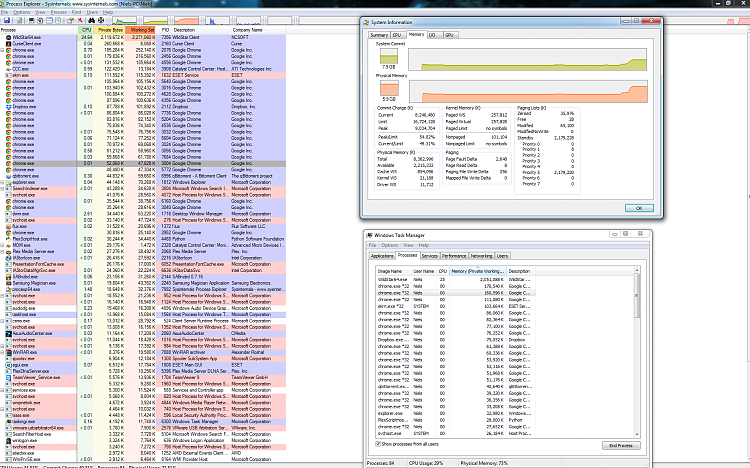Open the Options menu in Process Explorer
Viewport: 750px width, 468px height.
(x=22, y=12)
